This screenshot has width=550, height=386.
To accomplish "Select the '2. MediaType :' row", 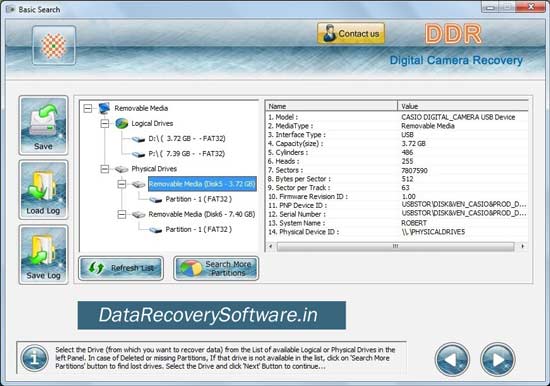I will tap(397, 126).
